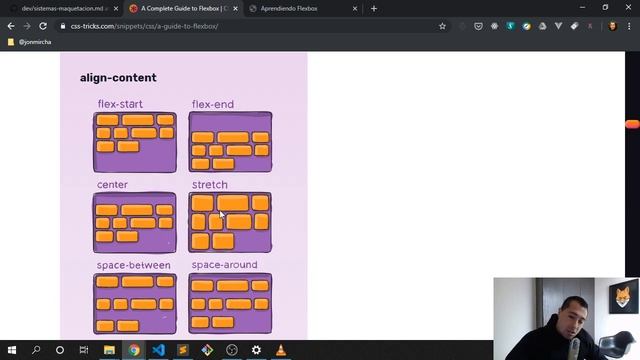This screenshot has height=360, width=640.
Task: Click the center diagram illustration
Action: point(135,222)
